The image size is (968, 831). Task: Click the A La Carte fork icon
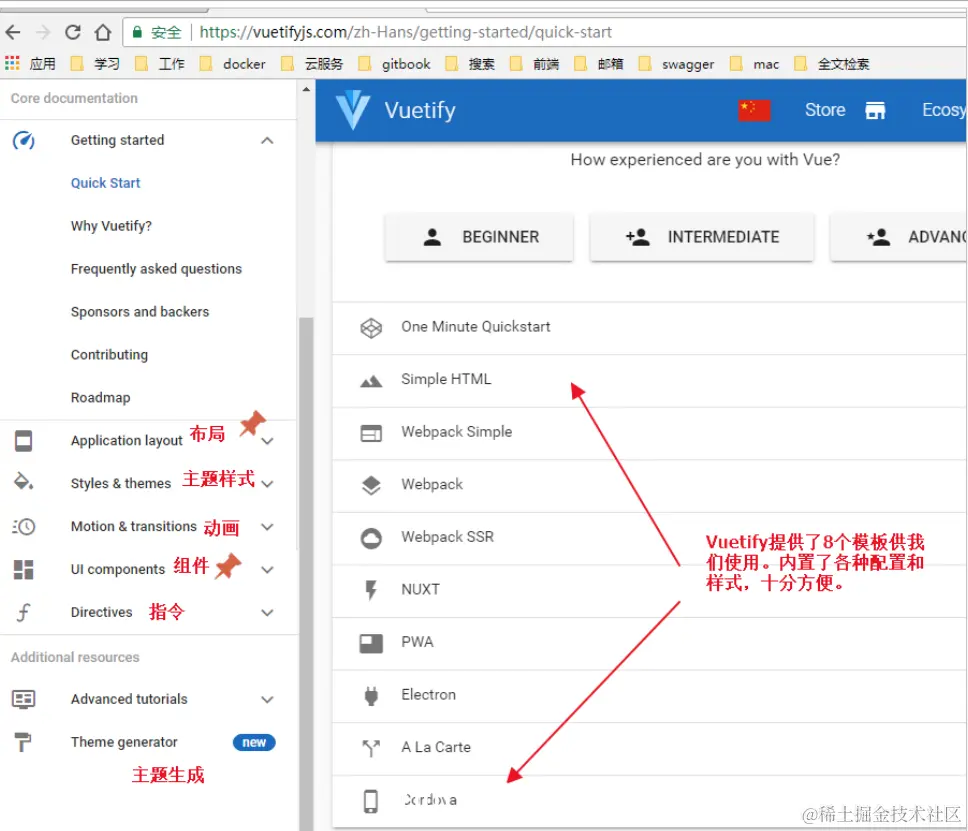[x=371, y=748]
